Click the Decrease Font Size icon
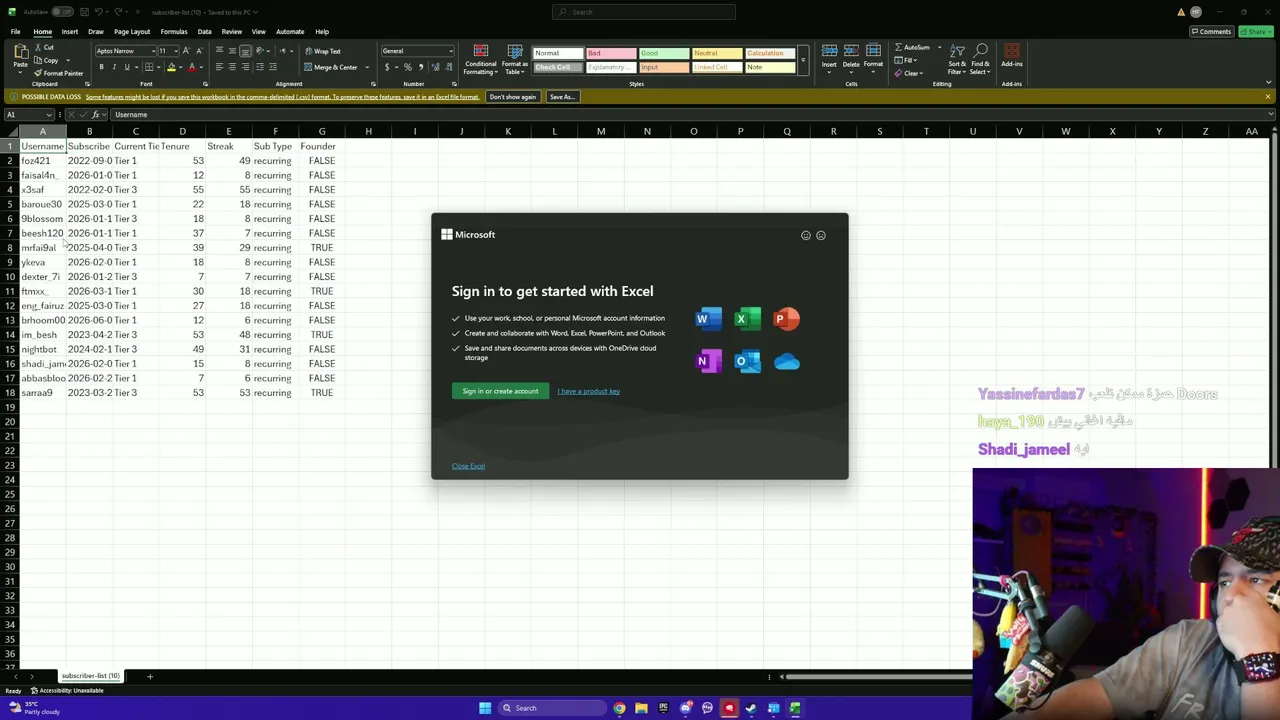The image size is (1280, 720). tap(199, 51)
